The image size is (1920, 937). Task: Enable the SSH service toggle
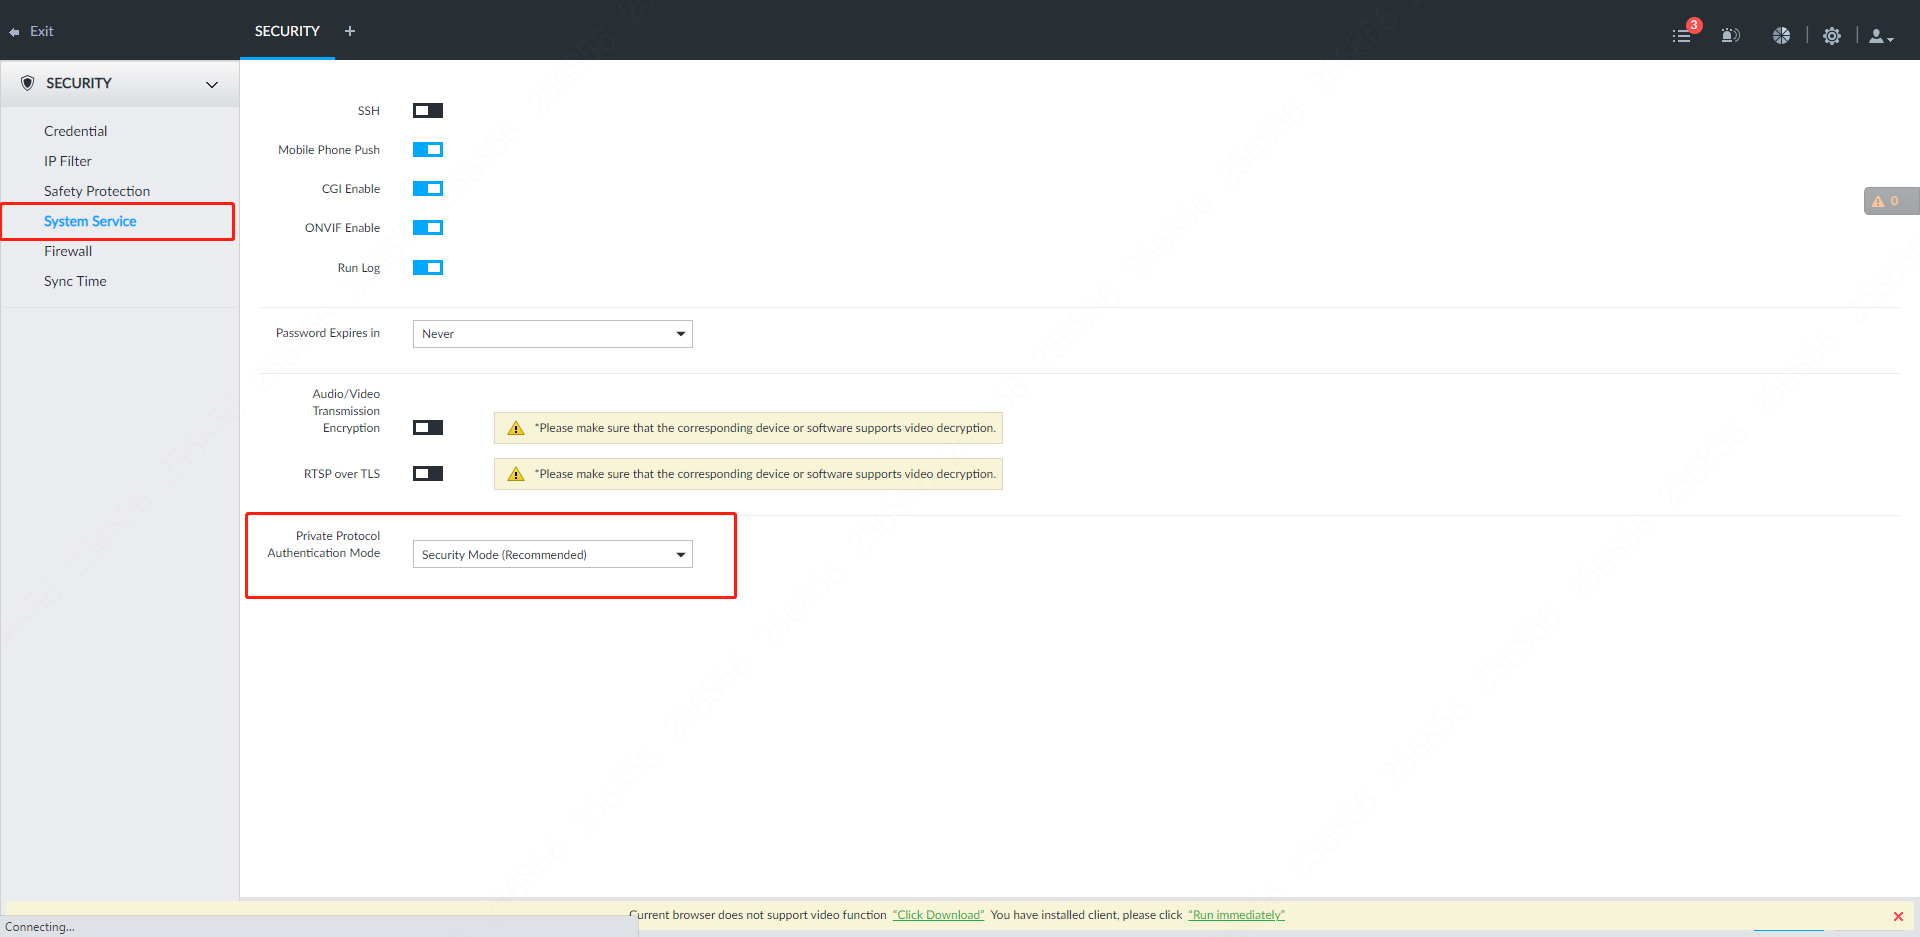(x=427, y=110)
